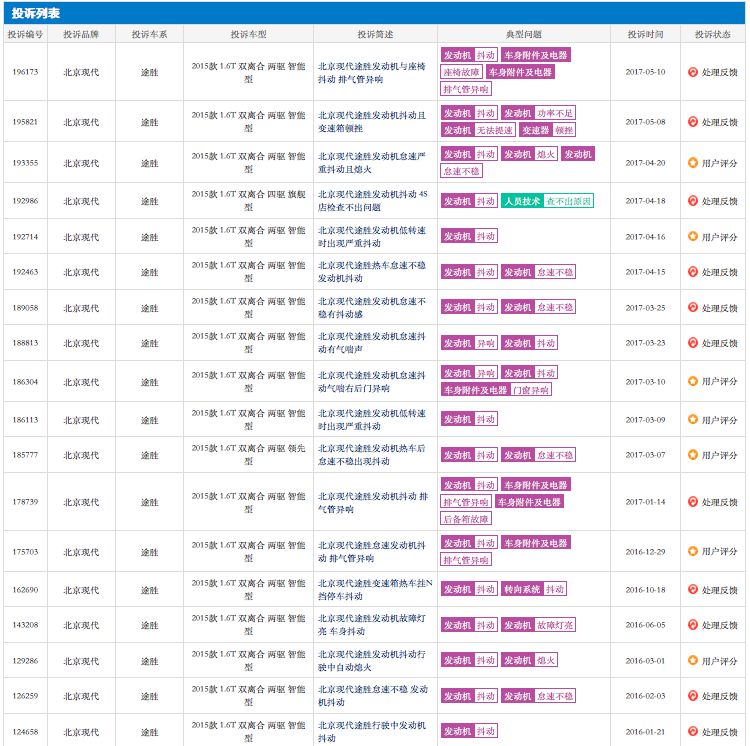Open the 转向系统 抖动 tag
750x746 pixels.
534,589
